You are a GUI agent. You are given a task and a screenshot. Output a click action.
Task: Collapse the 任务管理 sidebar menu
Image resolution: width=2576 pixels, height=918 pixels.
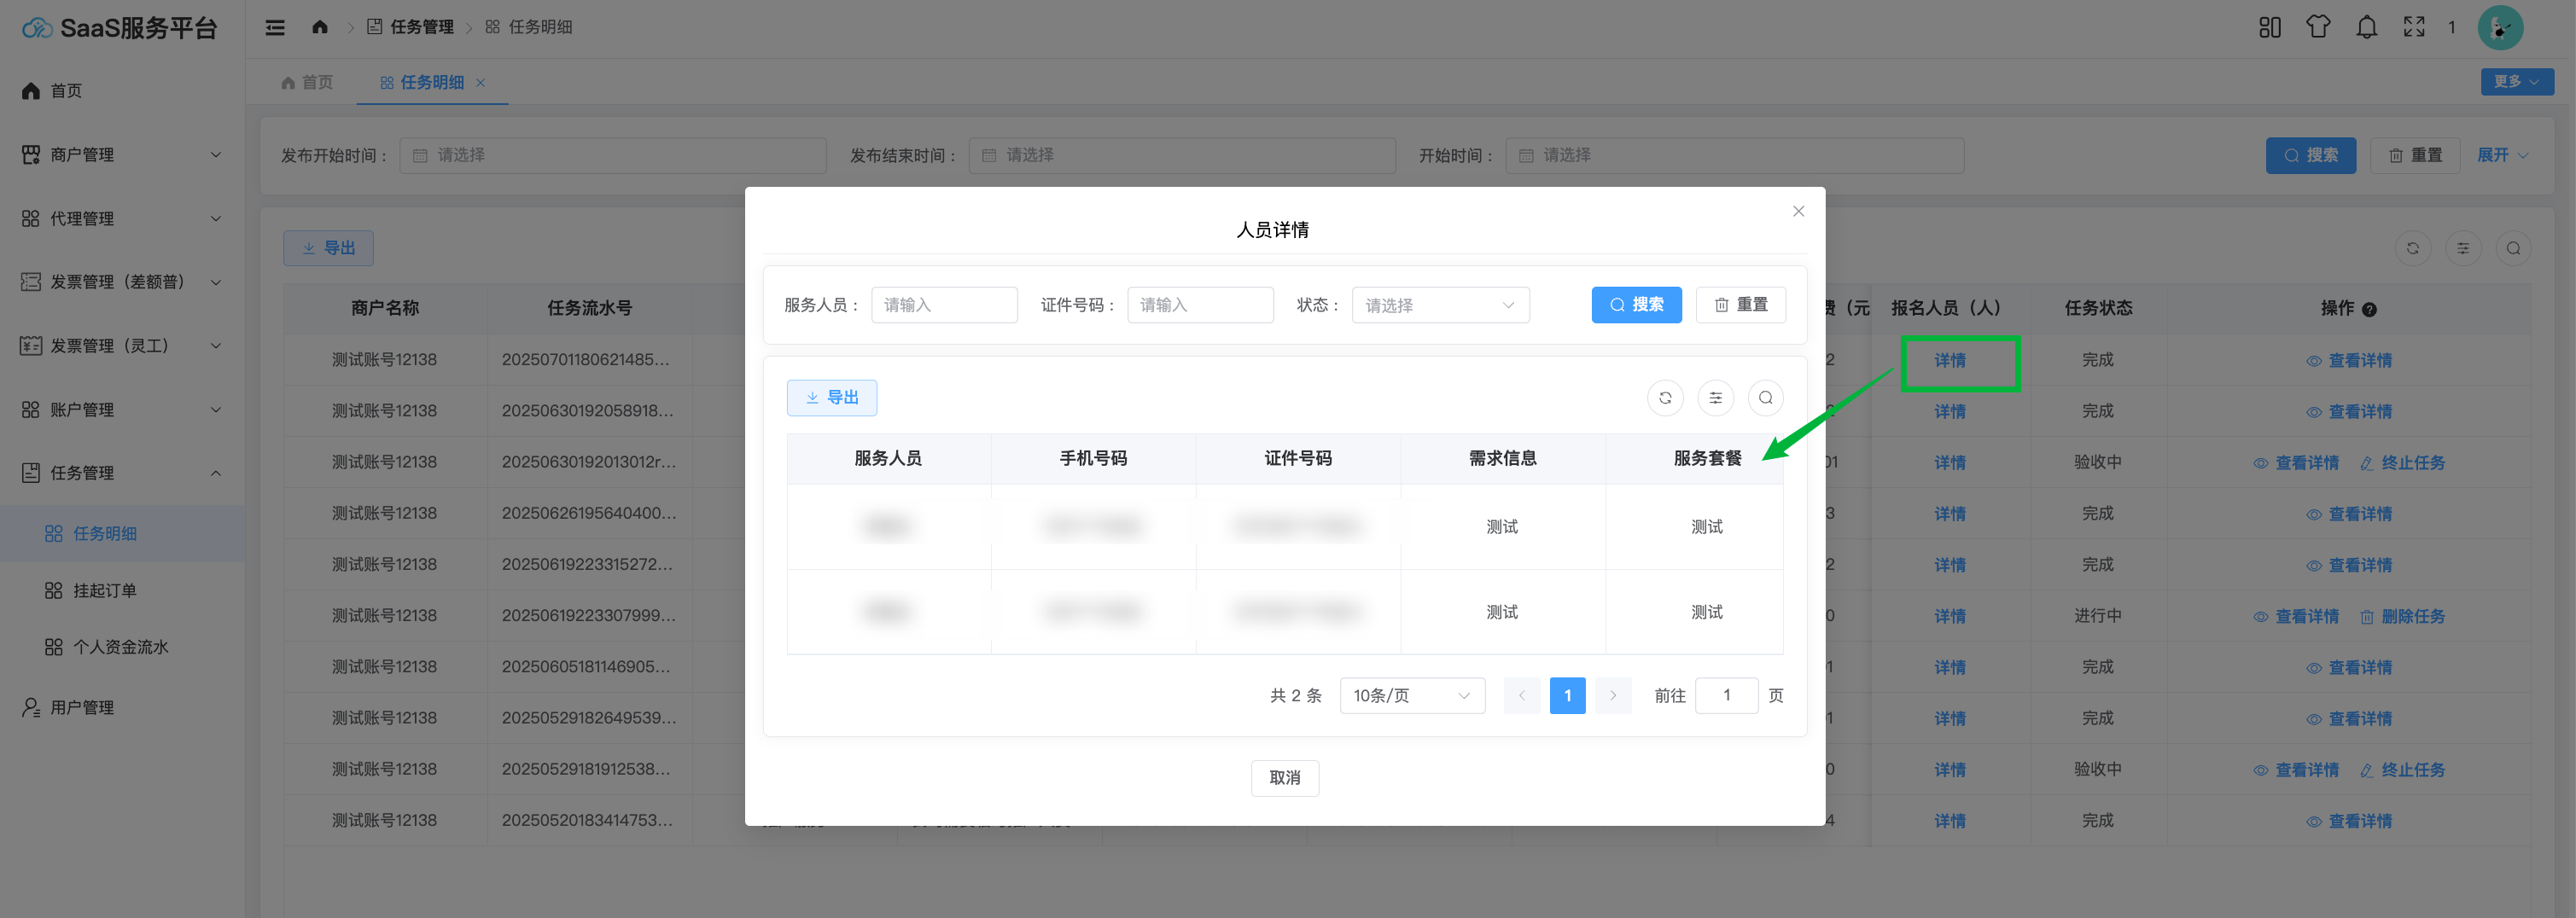(x=122, y=473)
